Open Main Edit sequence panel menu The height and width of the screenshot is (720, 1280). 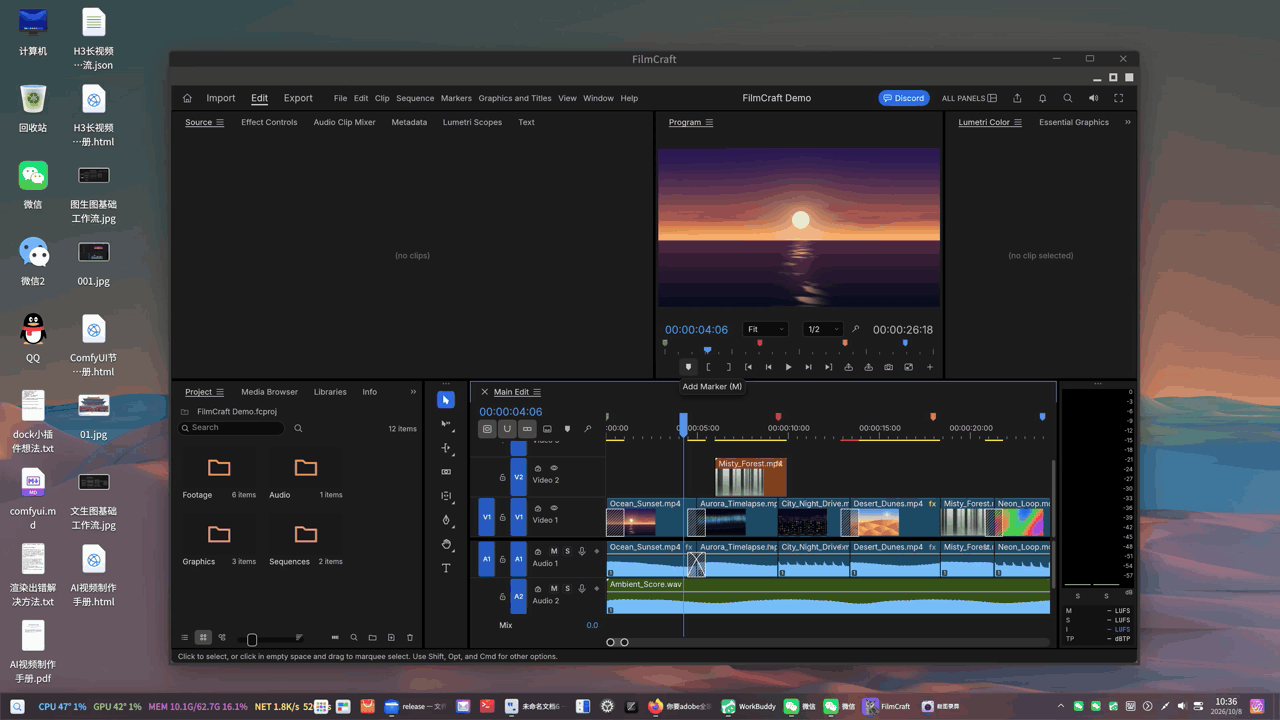[x=537, y=392]
